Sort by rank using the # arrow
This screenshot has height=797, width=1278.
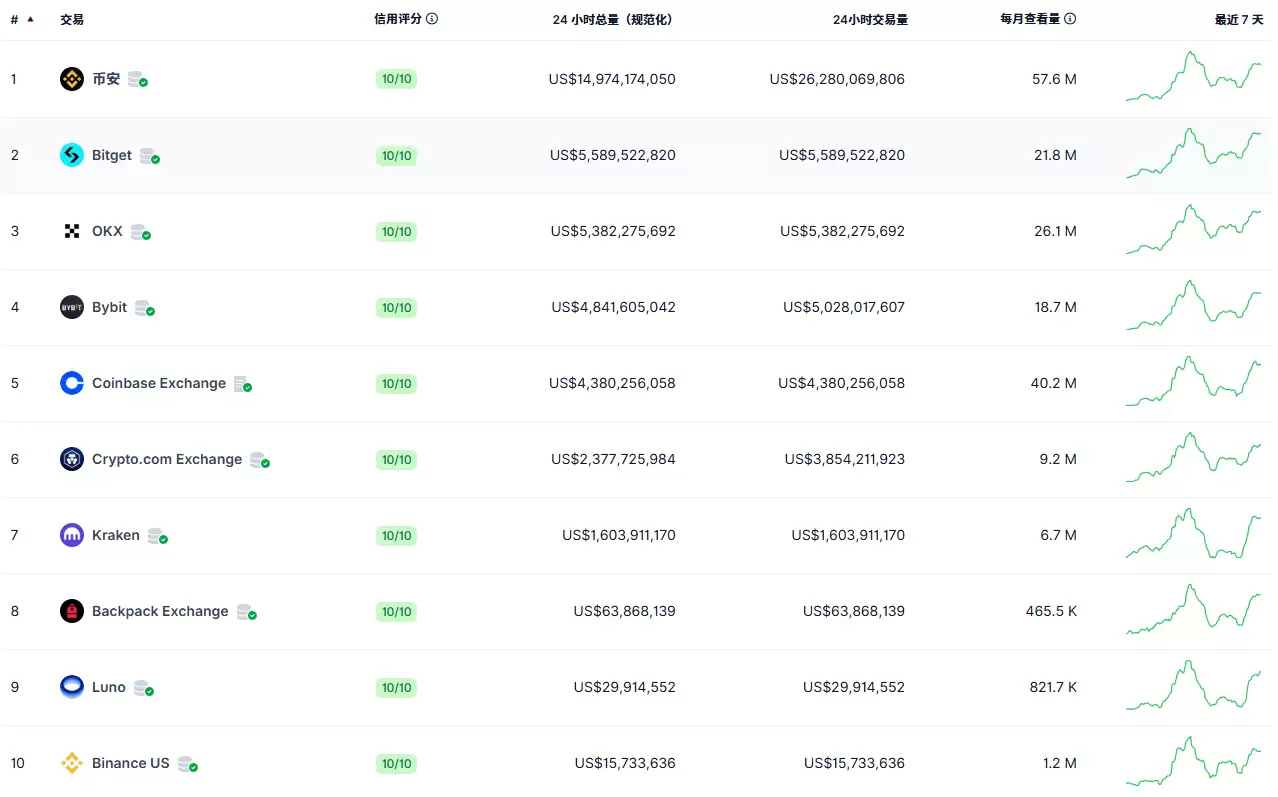(30, 19)
